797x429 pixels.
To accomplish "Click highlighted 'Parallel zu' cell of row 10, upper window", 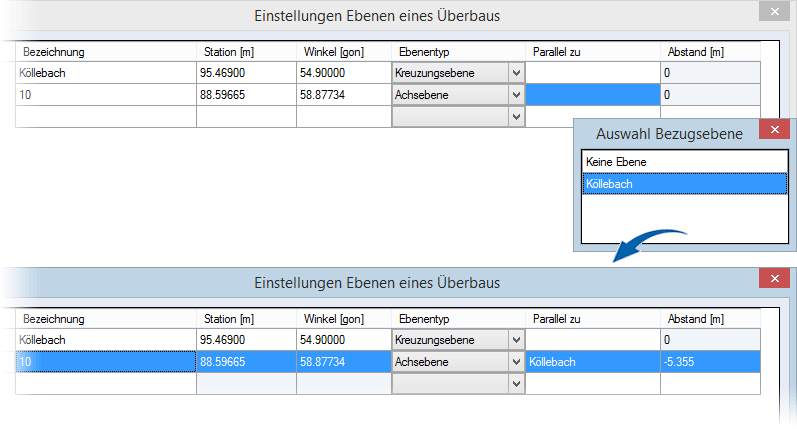I will pyautogui.click(x=593, y=95).
